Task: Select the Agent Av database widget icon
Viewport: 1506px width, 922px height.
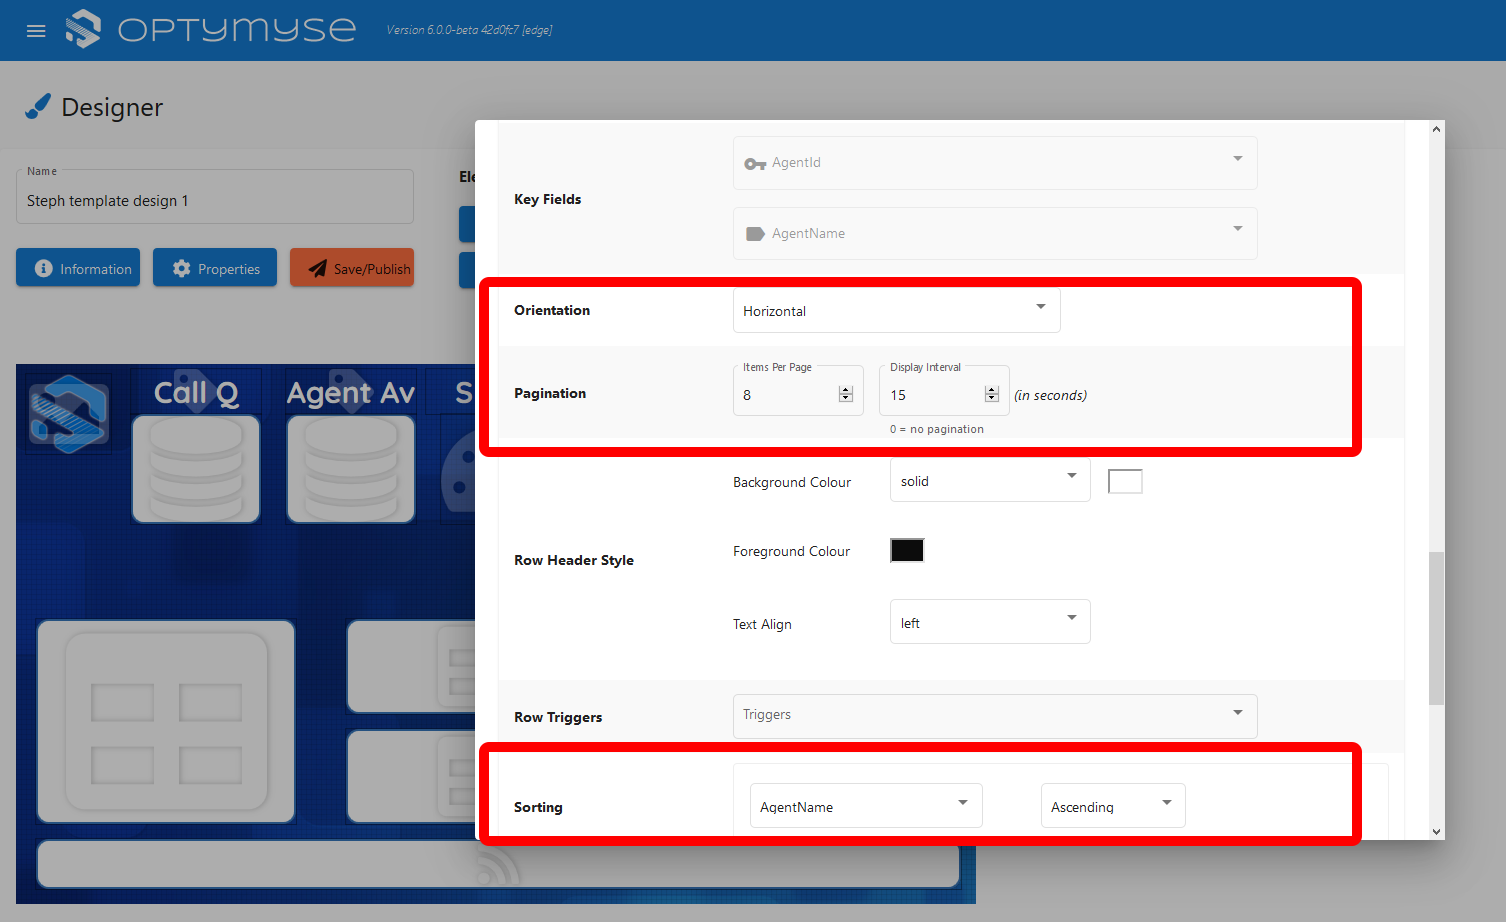Action: click(x=351, y=469)
